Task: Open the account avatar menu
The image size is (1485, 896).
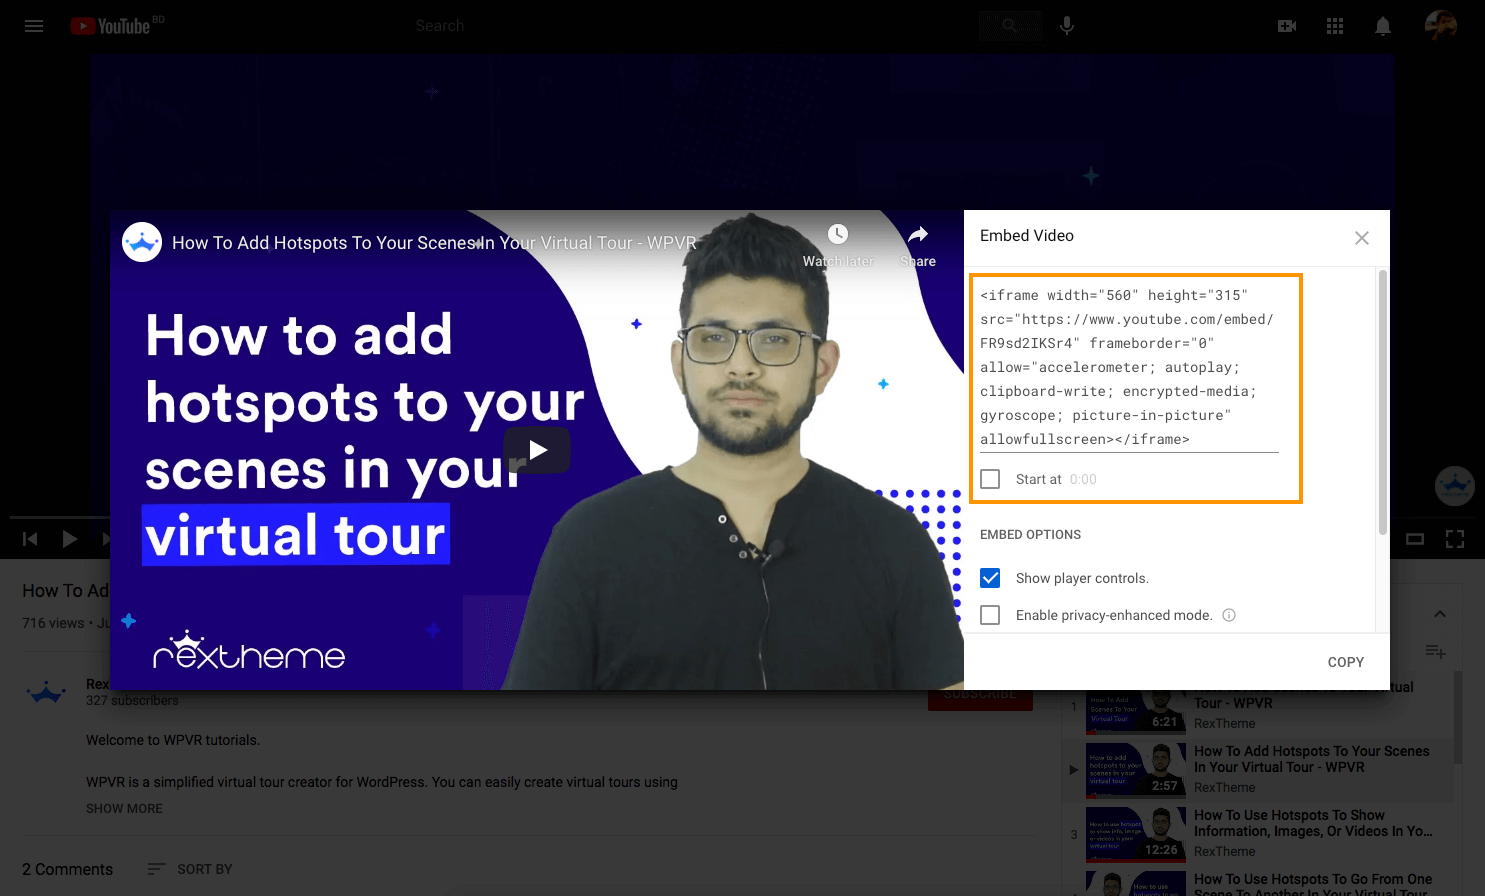Action: point(1441,26)
